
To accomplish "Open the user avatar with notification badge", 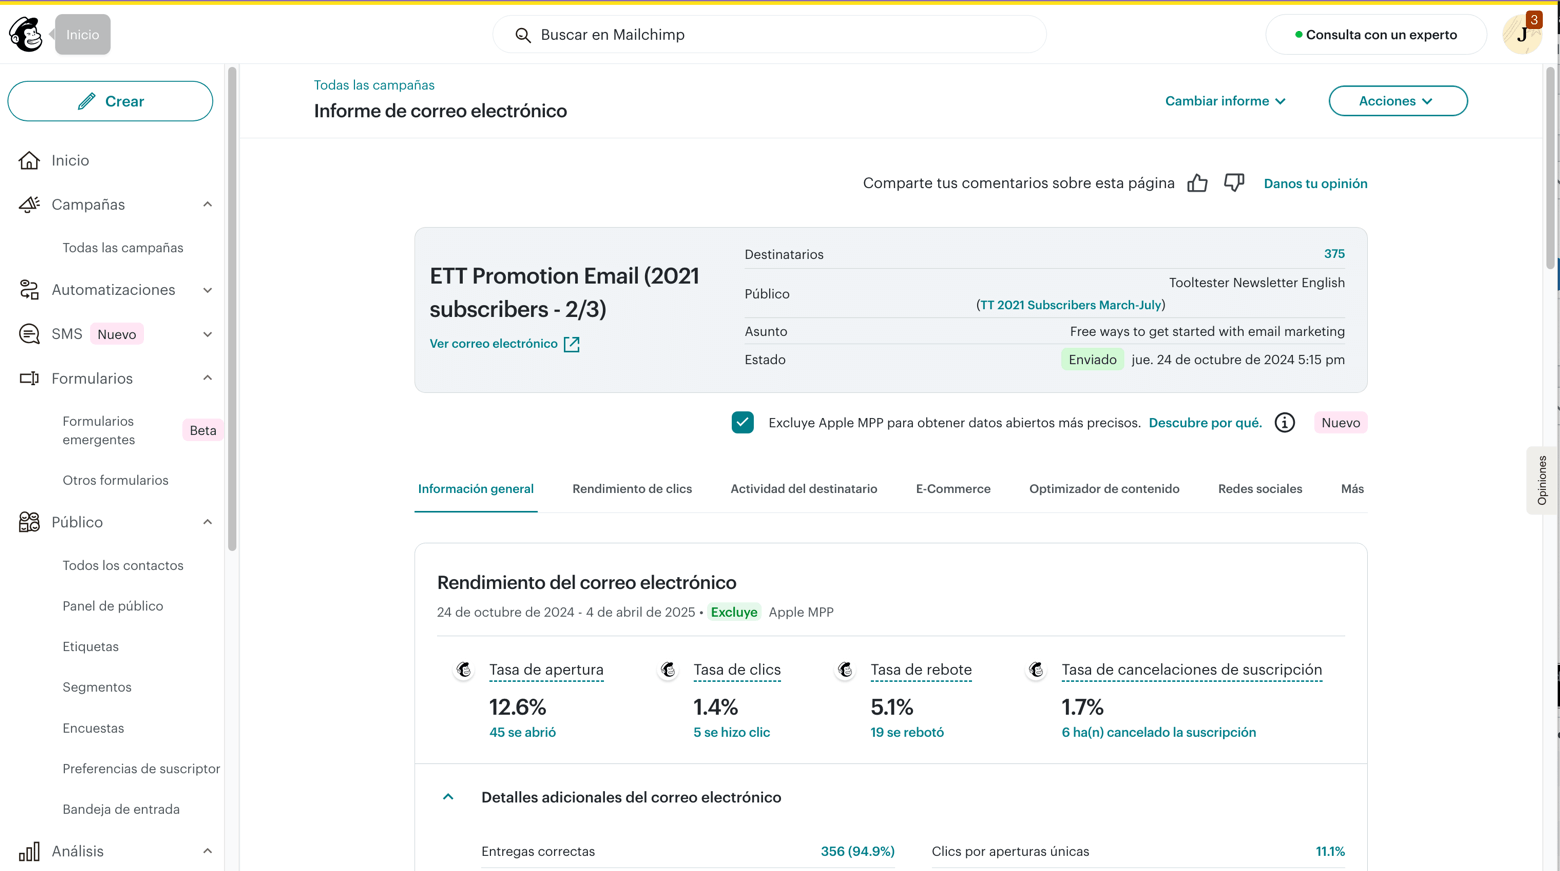I will (x=1522, y=34).
